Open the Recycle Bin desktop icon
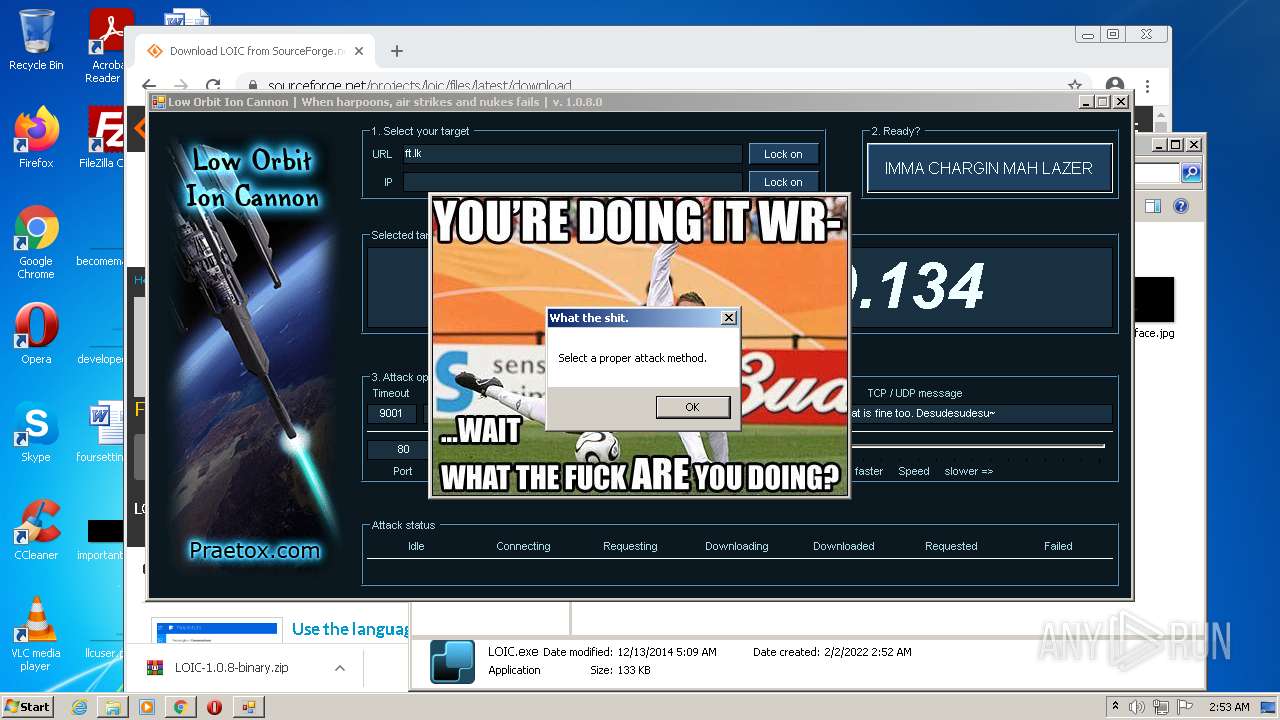 [36, 41]
